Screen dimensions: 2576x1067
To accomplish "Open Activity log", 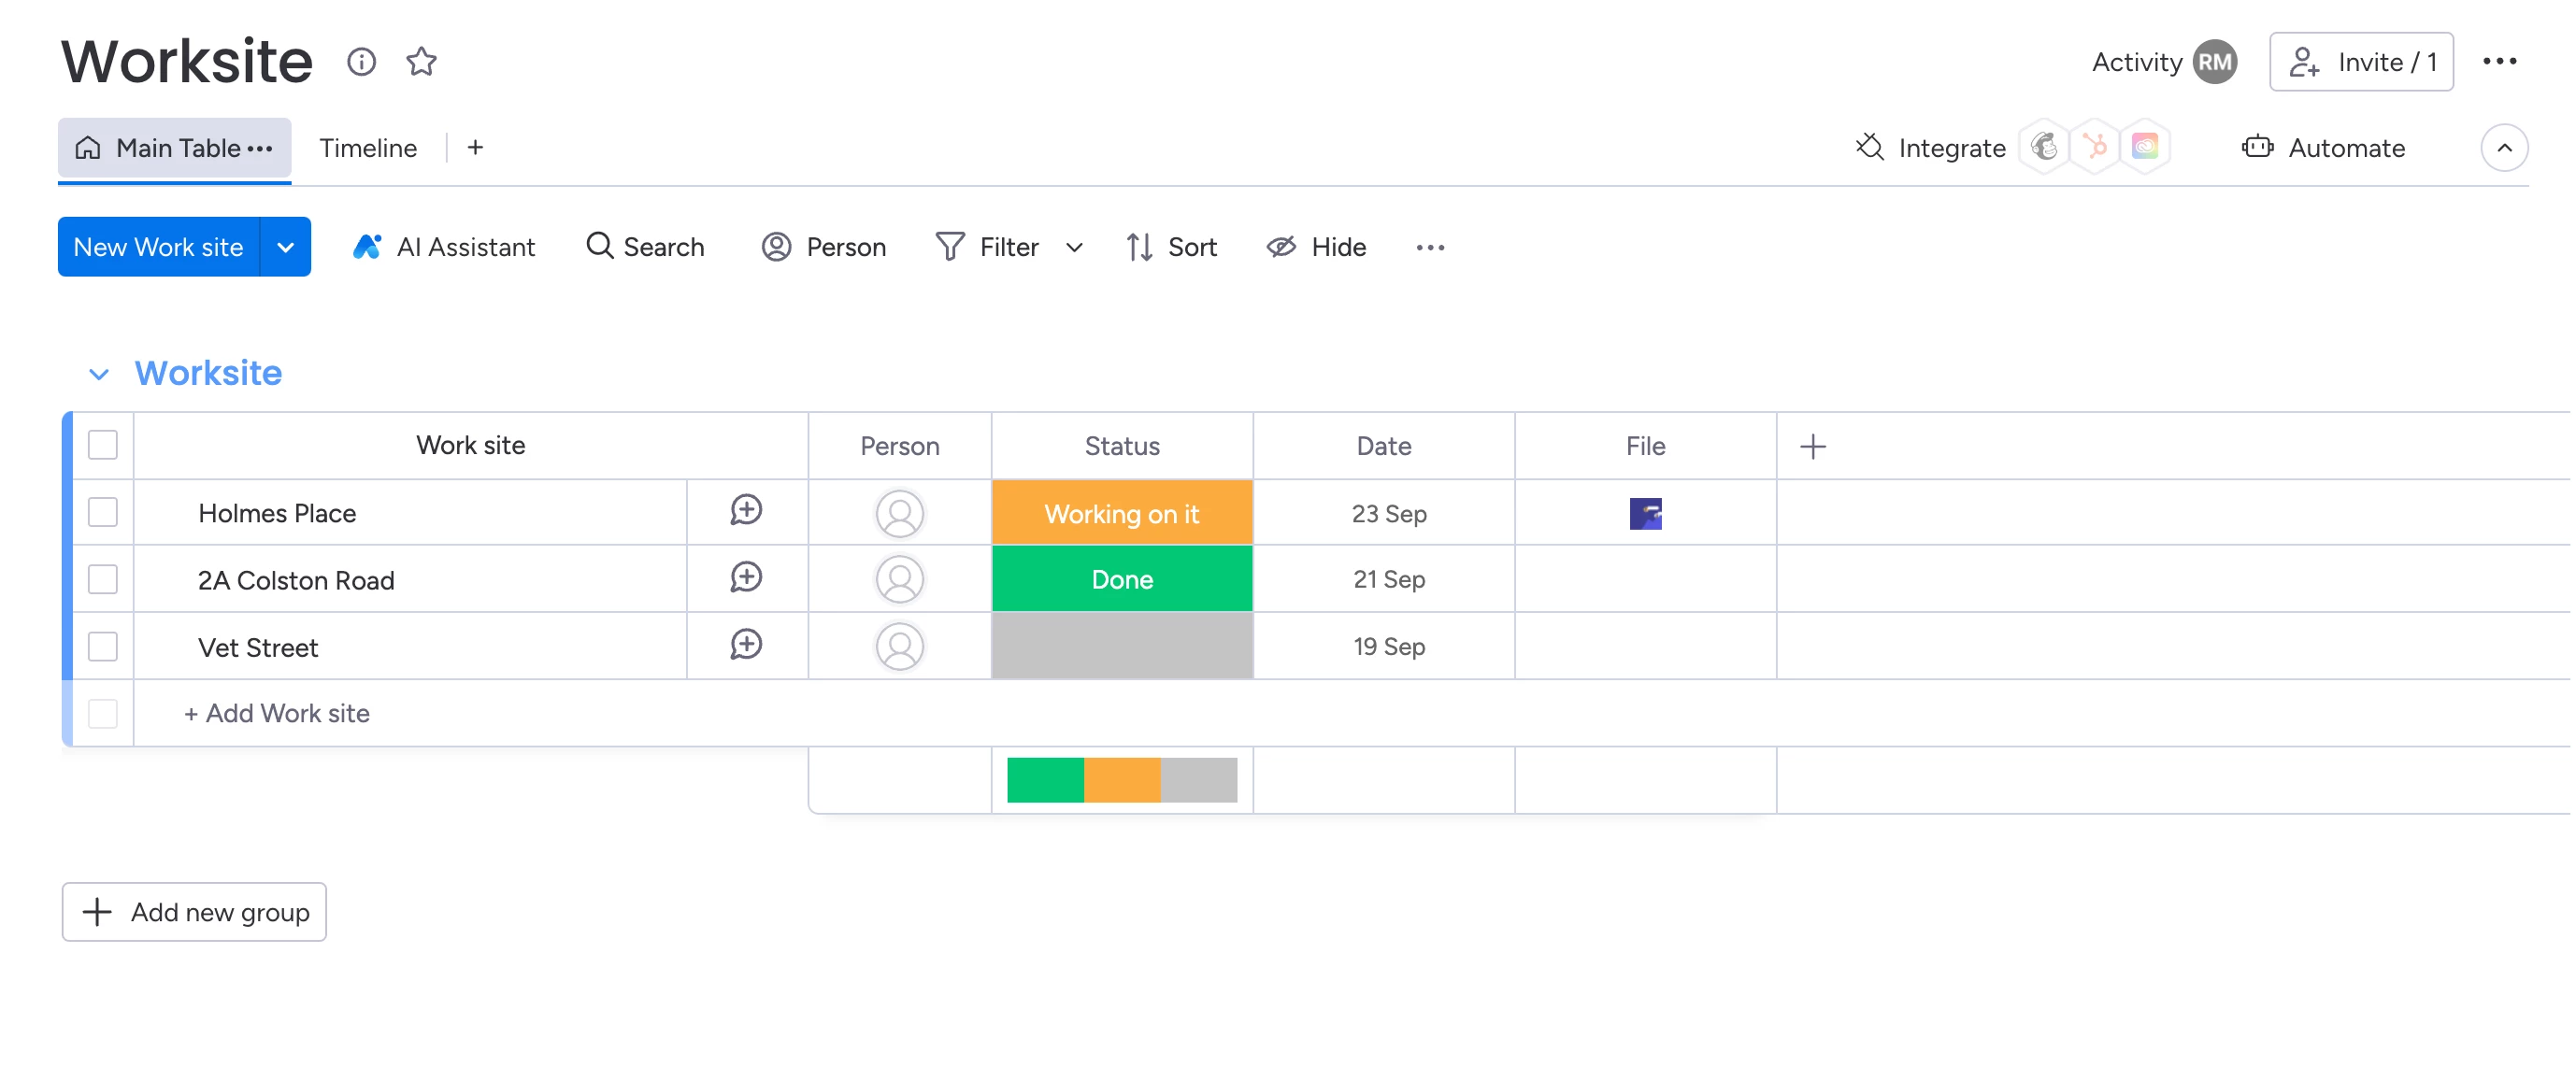I will pos(2136,62).
